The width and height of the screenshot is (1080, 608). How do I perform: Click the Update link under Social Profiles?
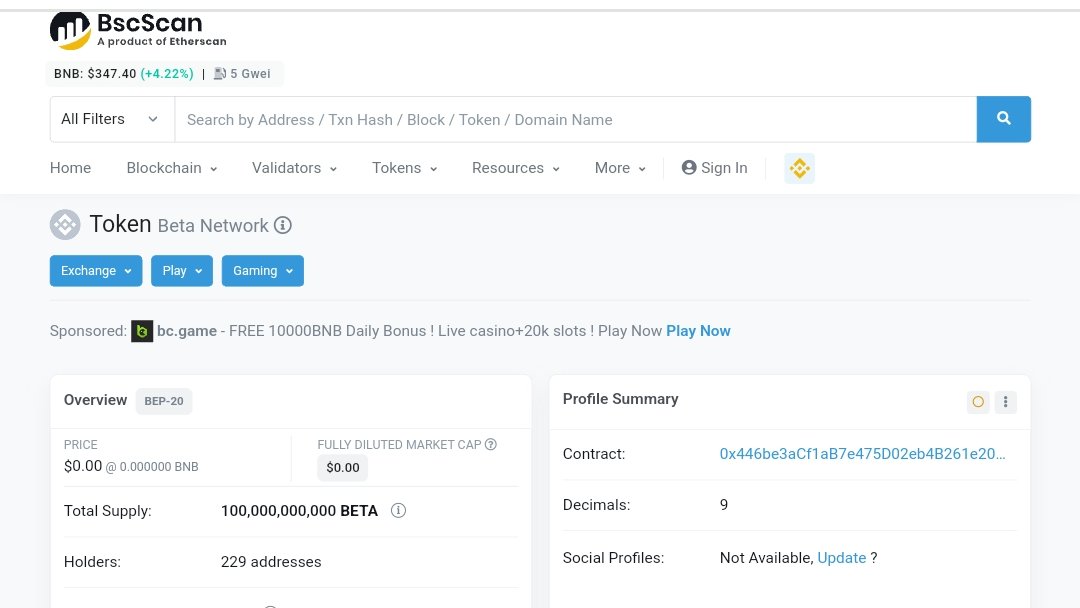(841, 557)
